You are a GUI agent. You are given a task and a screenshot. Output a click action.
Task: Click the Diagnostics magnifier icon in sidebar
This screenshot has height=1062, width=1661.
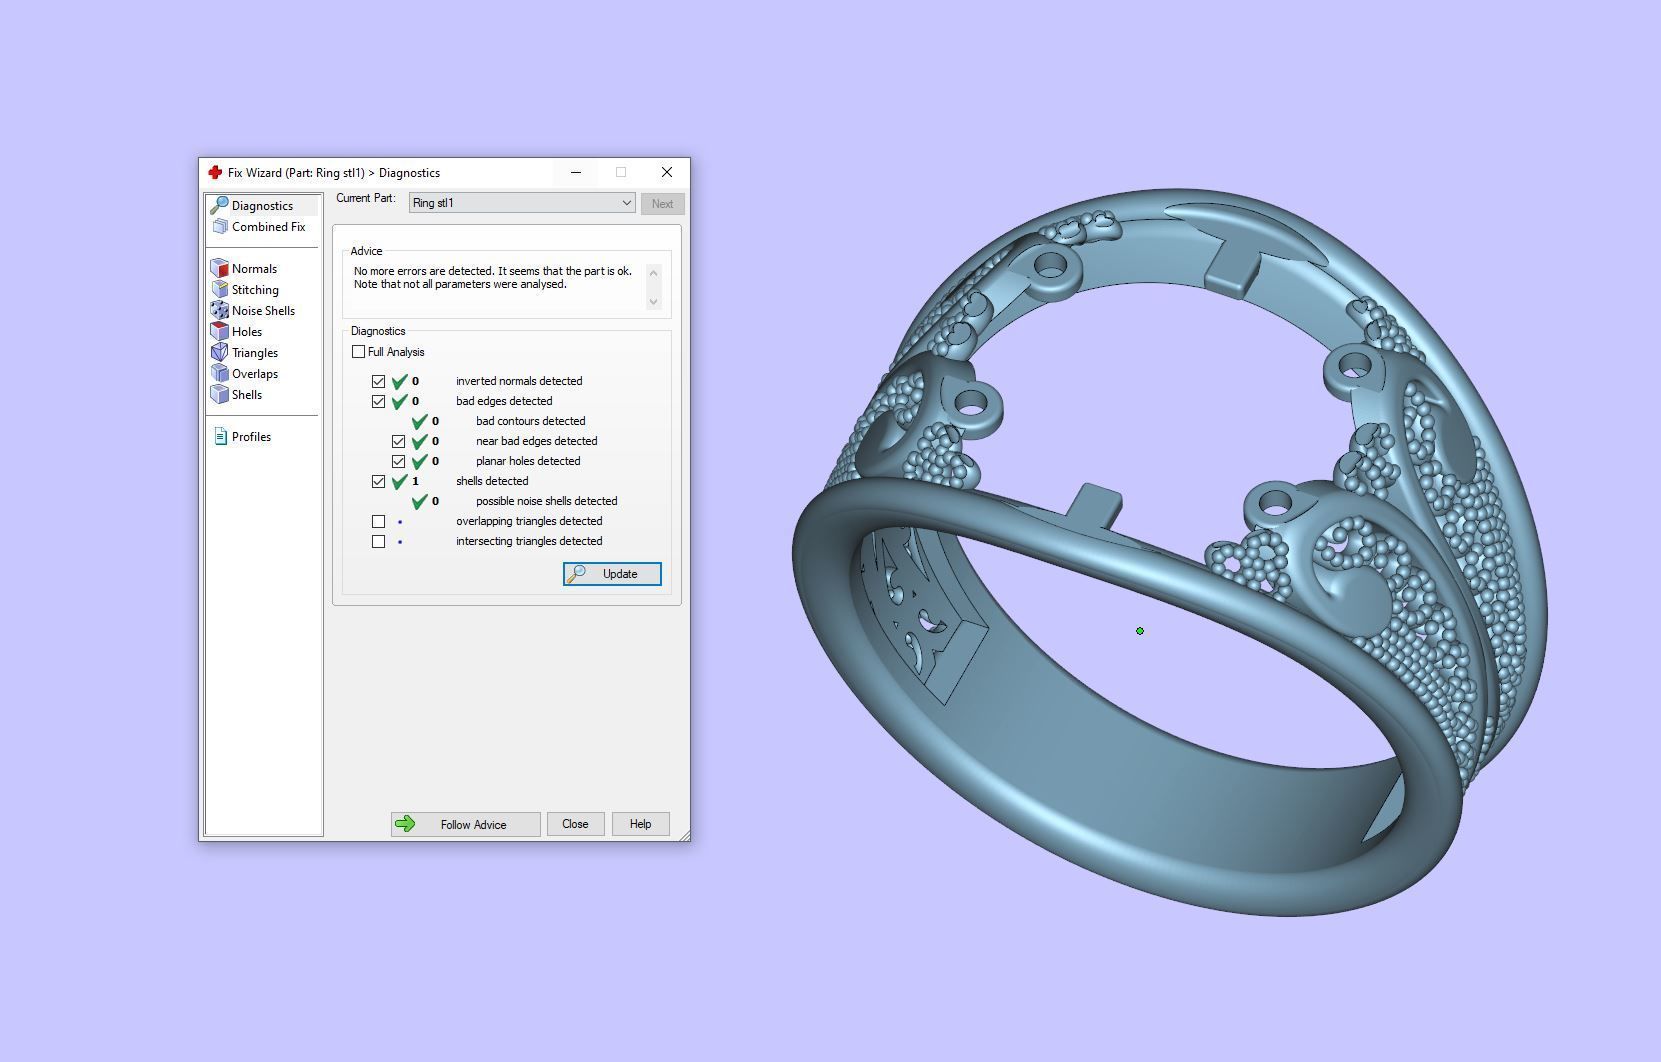point(219,205)
